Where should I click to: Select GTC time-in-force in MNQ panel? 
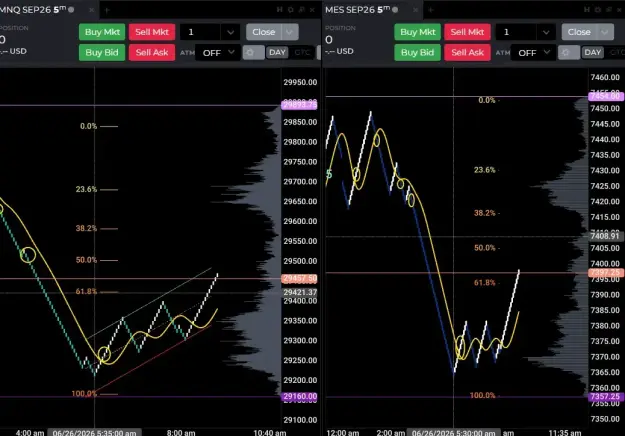(x=302, y=53)
